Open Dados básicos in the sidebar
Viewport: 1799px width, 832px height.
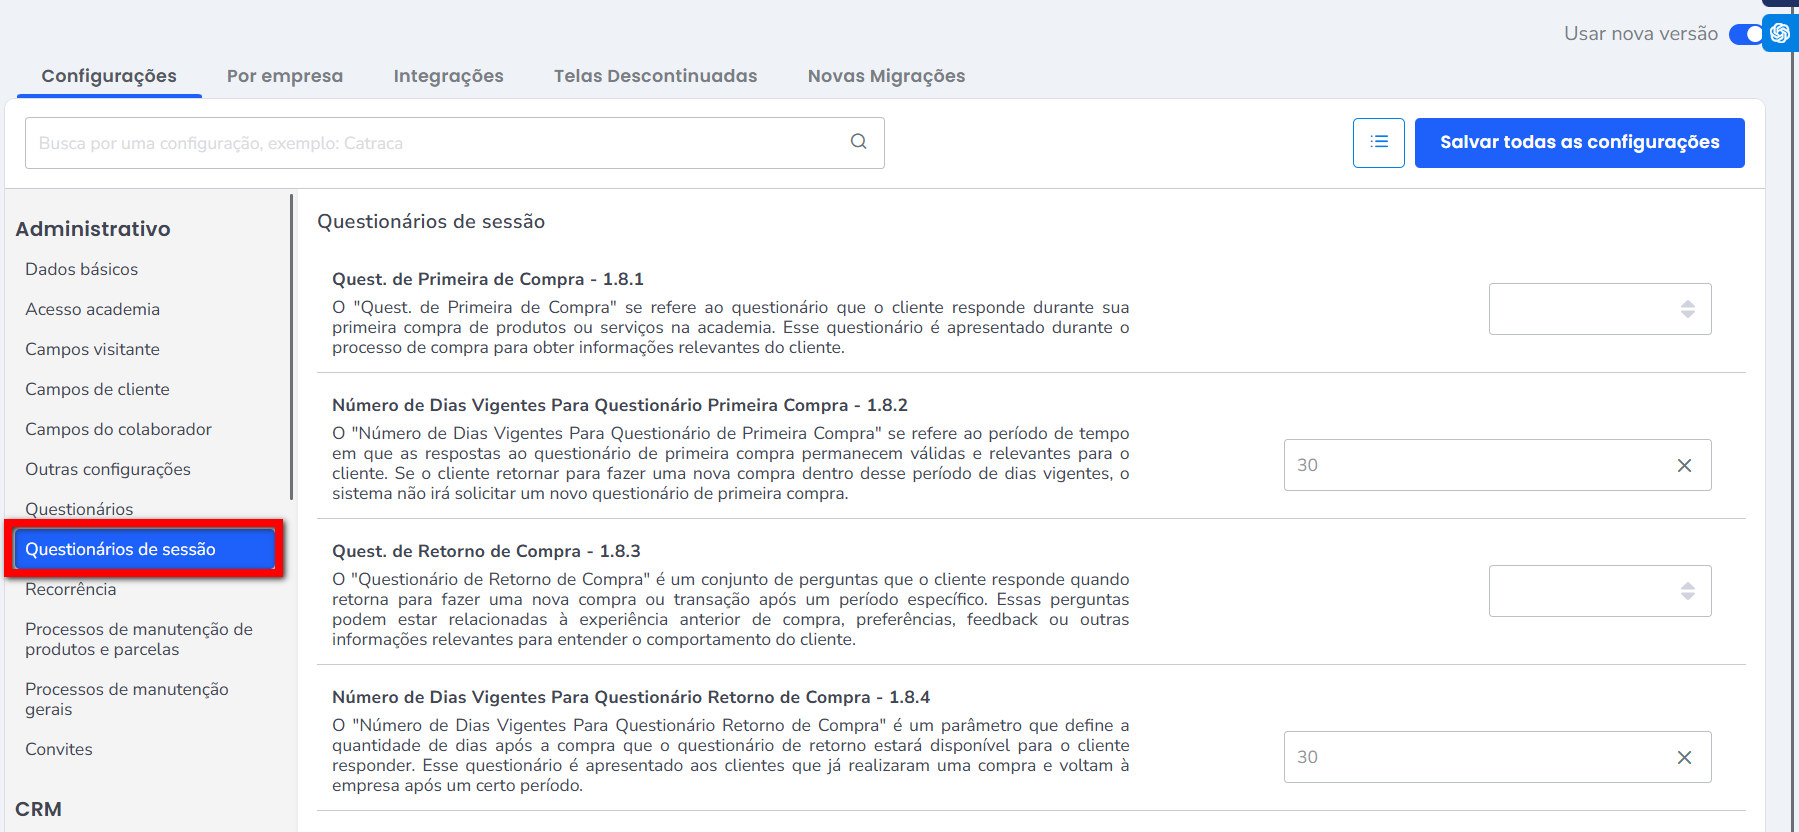(x=82, y=269)
